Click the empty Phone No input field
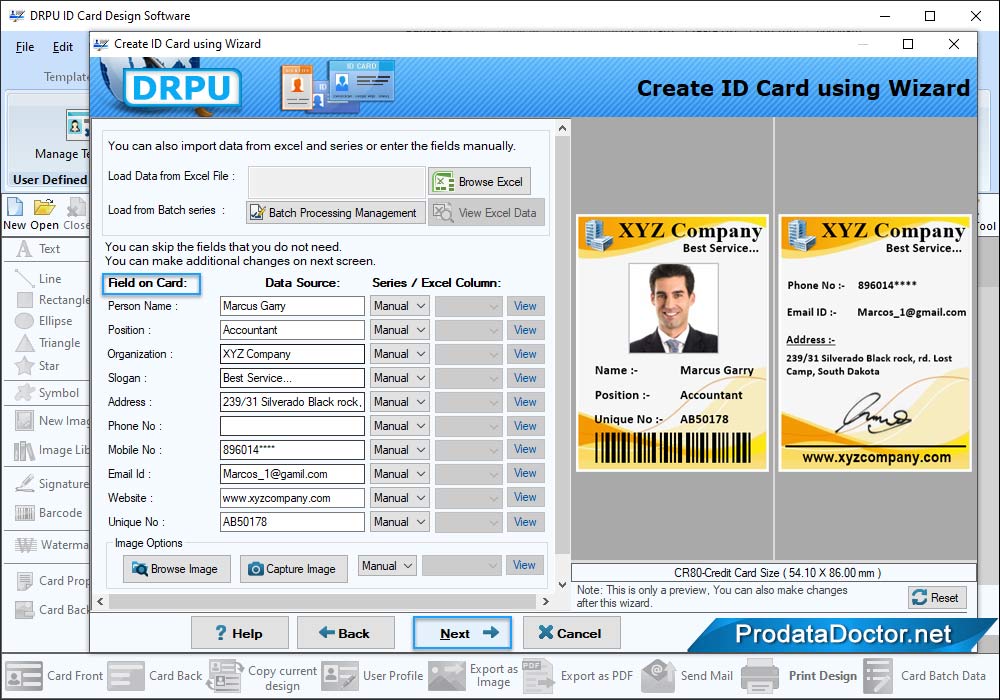 click(292, 426)
